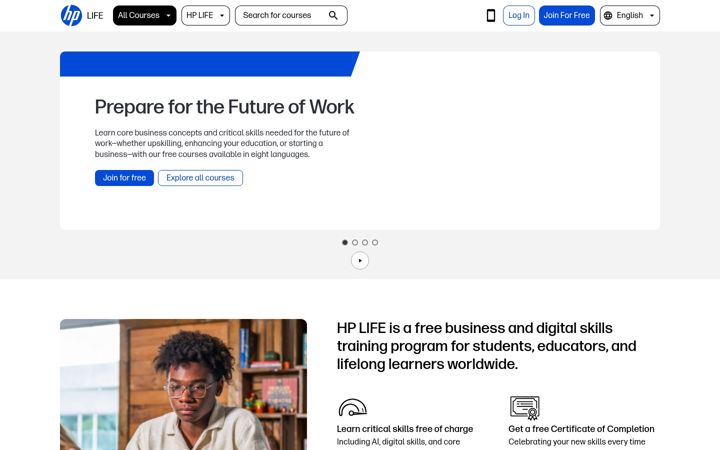The image size is (720, 450).
Task: Click the mobile phone app icon
Action: 491,16
